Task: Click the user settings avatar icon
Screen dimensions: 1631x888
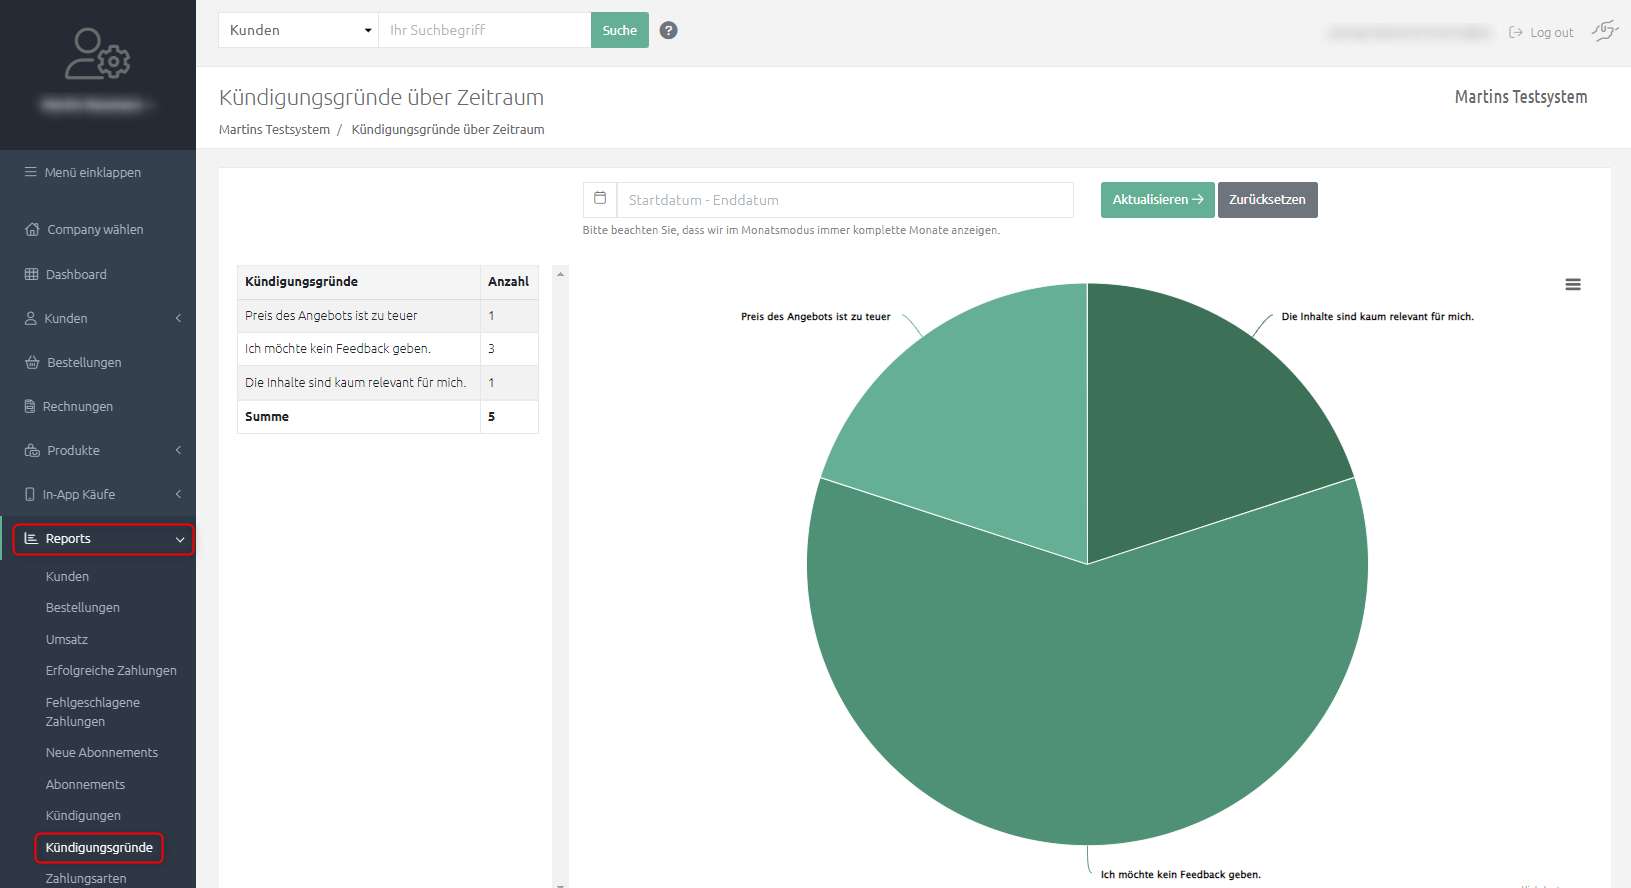Action: [x=97, y=54]
